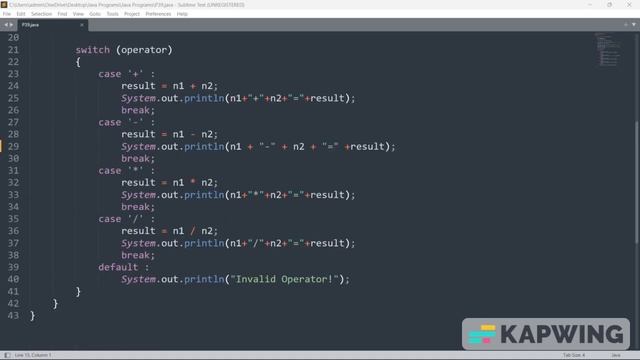The height and width of the screenshot is (360, 640).
Task: Click the opening brace on line 22
Action: (78, 62)
